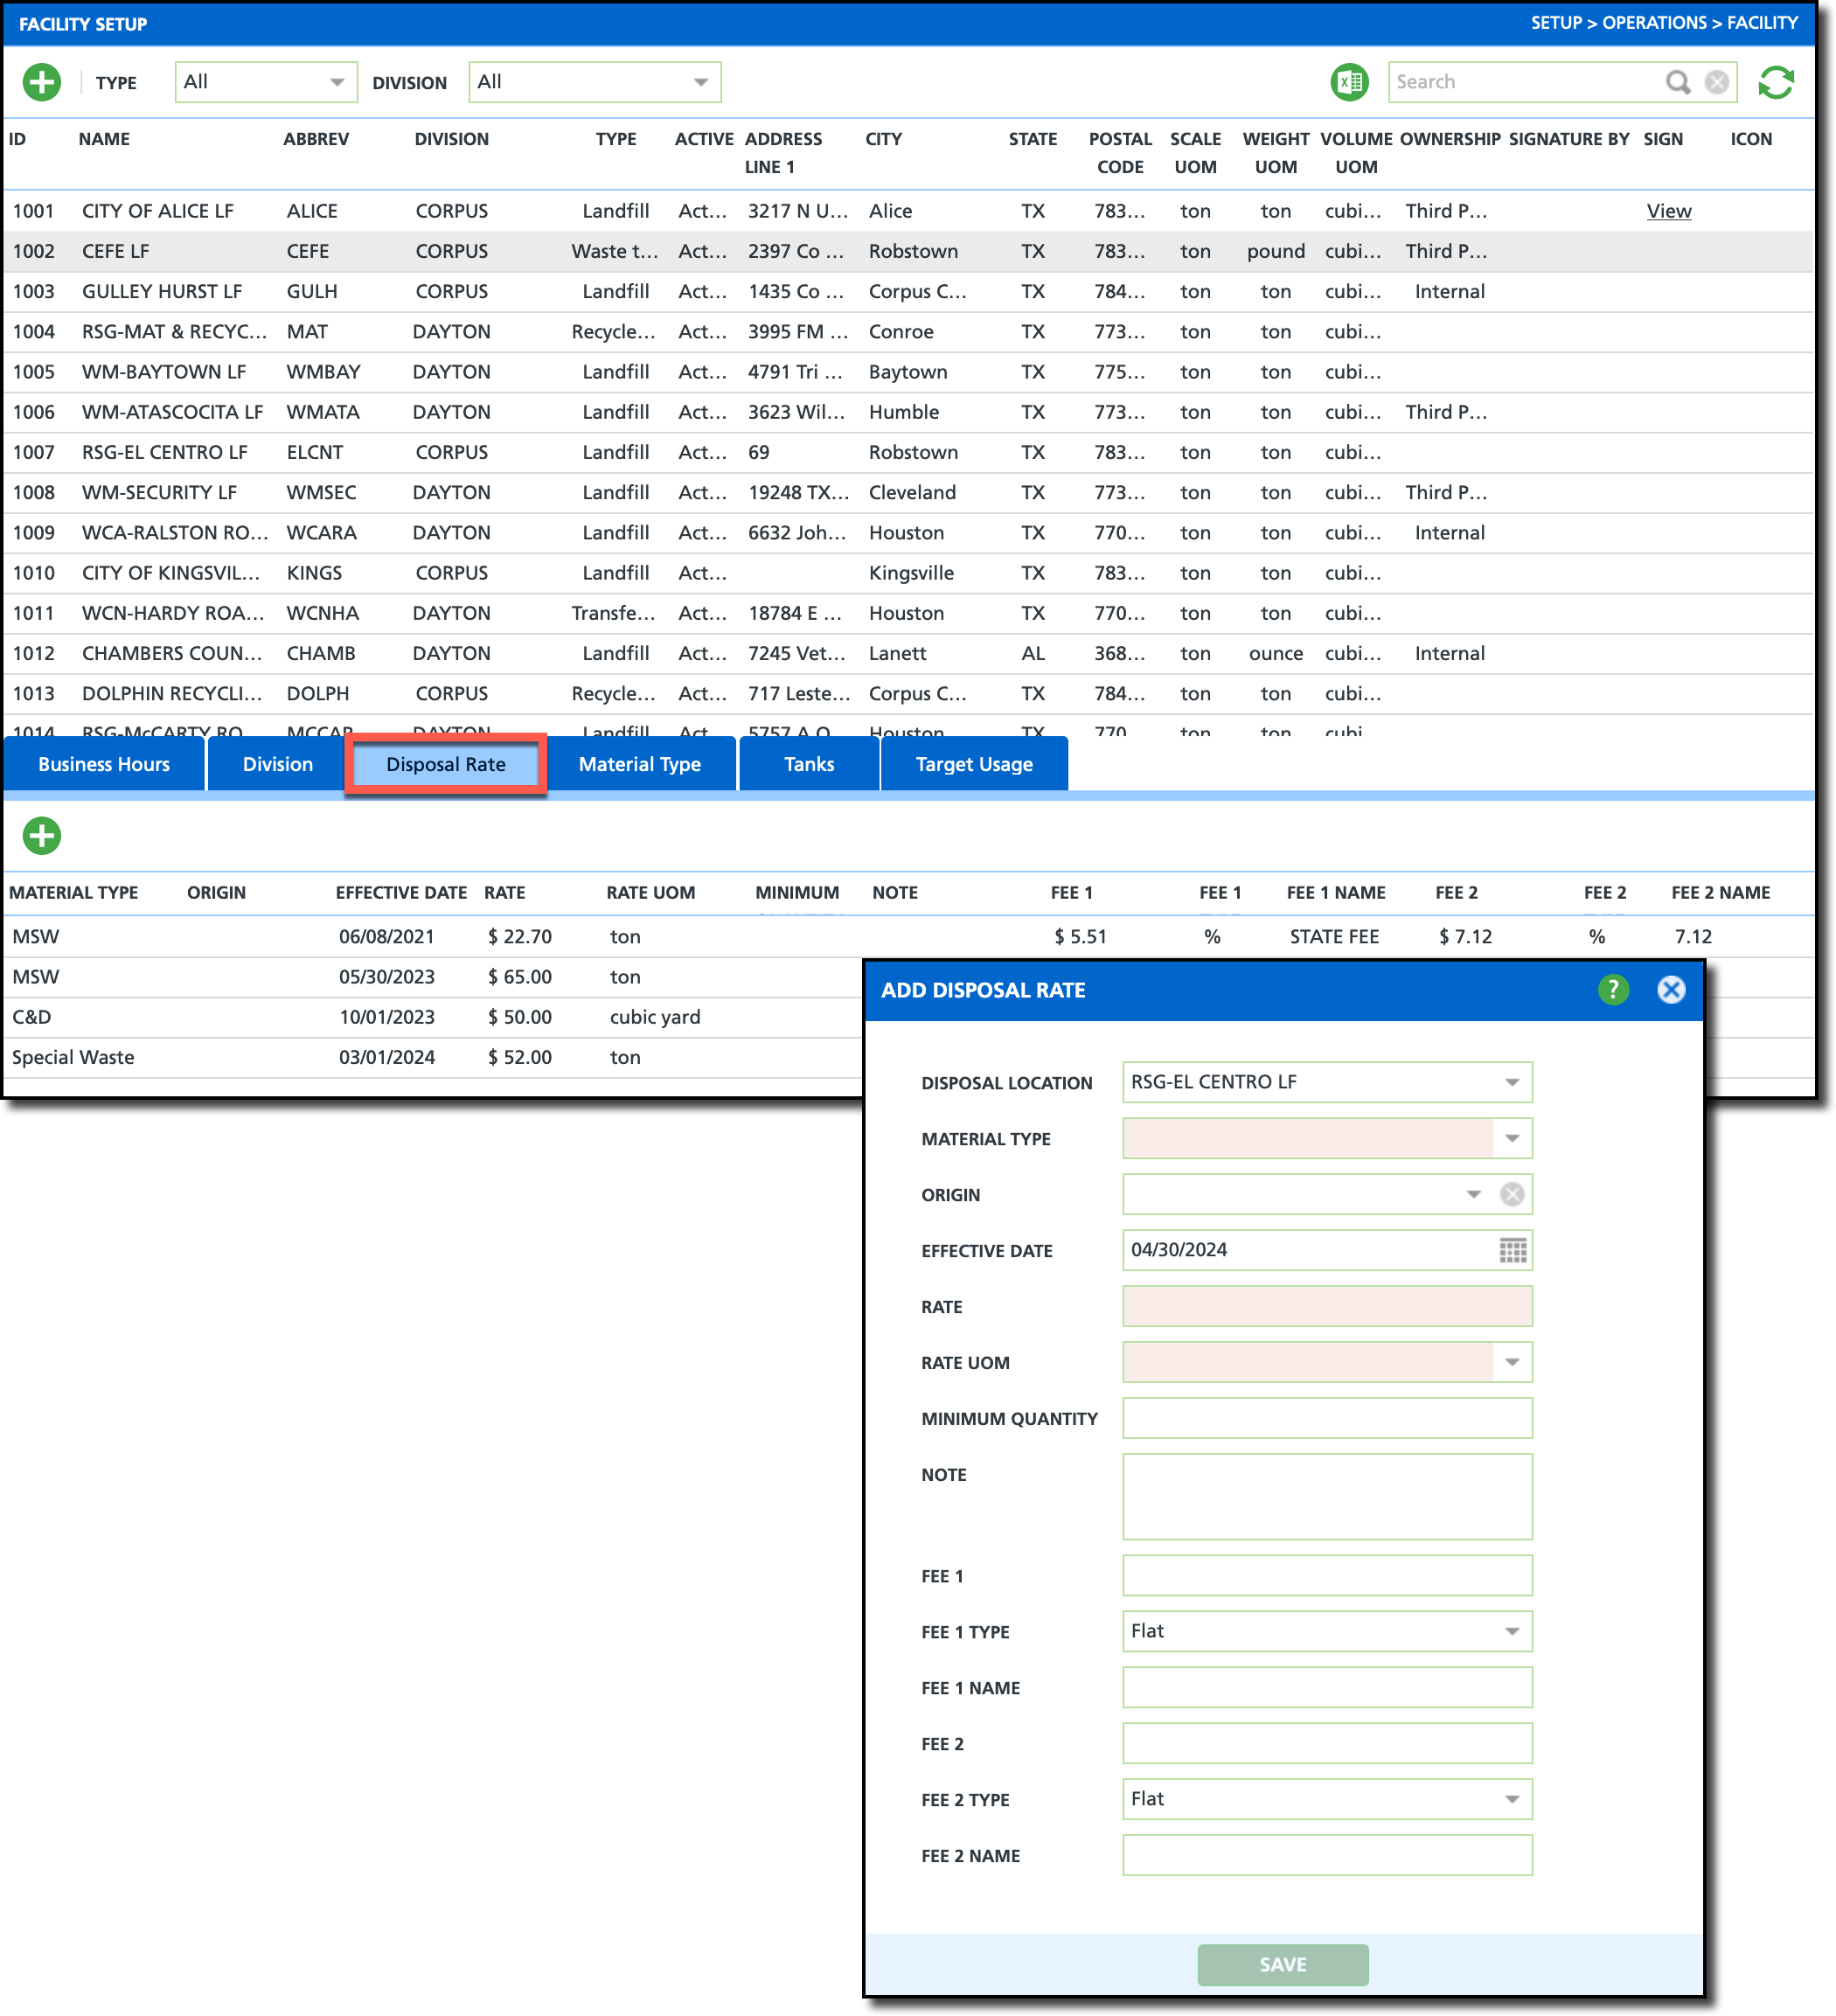1836x2016 pixels.
Task: Open the View signature link
Action: click(x=1668, y=211)
